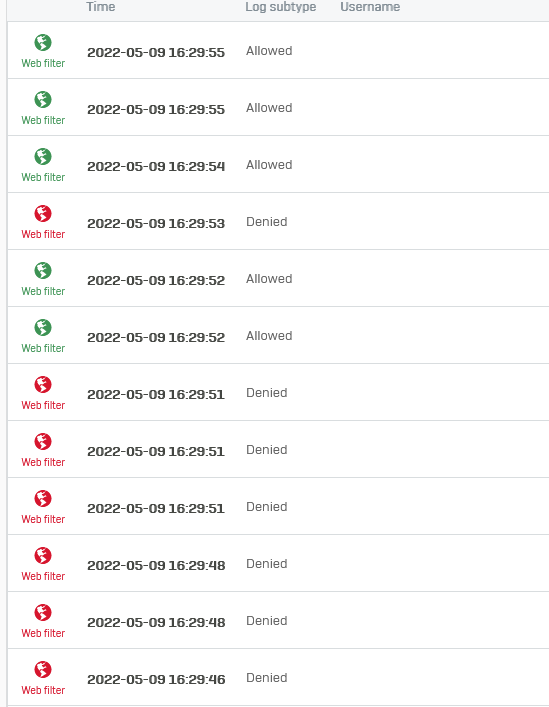
Task: Select Denied subtype in 16:29:46 row
Action: click(x=266, y=677)
